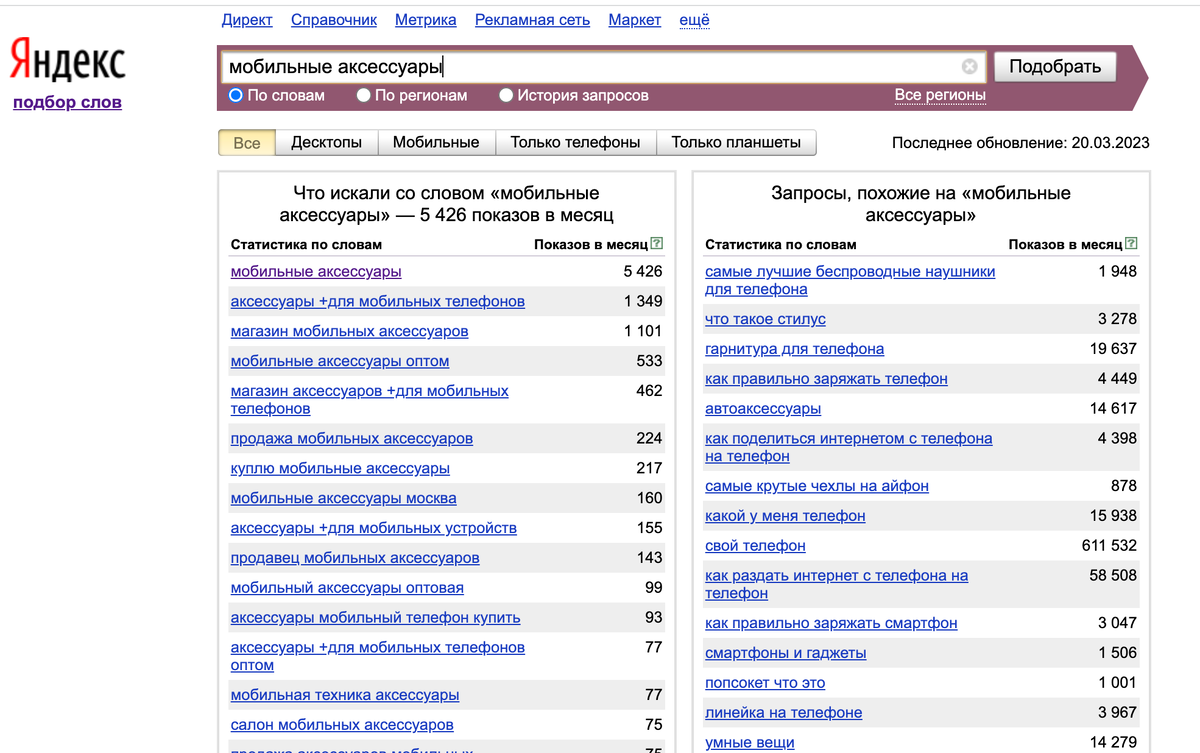Open similar query 'автоаксессуары'
This screenshot has width=1200, height=753.
point(763,409)
